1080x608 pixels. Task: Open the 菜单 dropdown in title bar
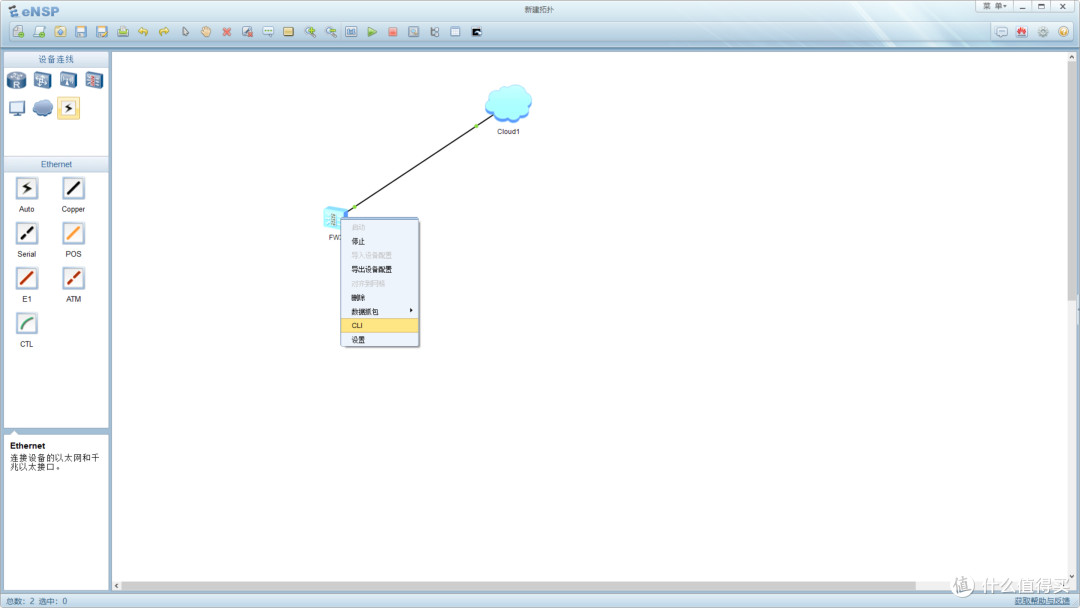995,6
